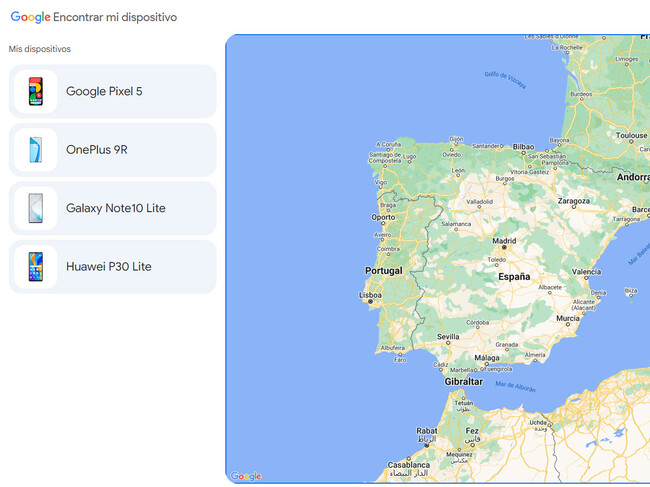
Task: Select the Google Pixel 5 device name
Action: coord(104,91)
